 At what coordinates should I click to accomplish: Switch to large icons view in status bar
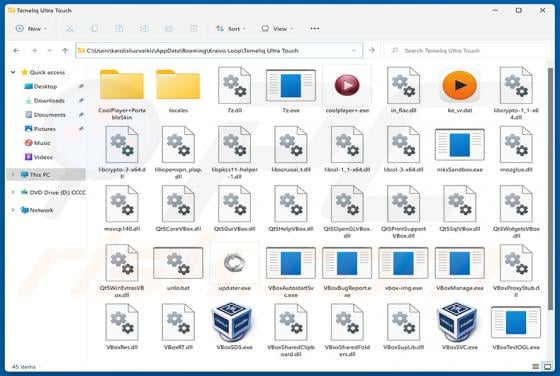pos(547,366)
